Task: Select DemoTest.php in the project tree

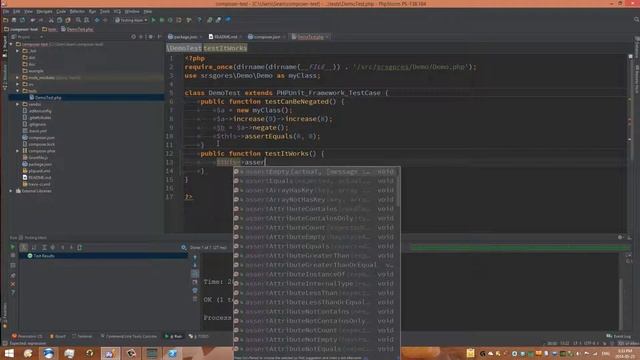Action: (45, 98)
